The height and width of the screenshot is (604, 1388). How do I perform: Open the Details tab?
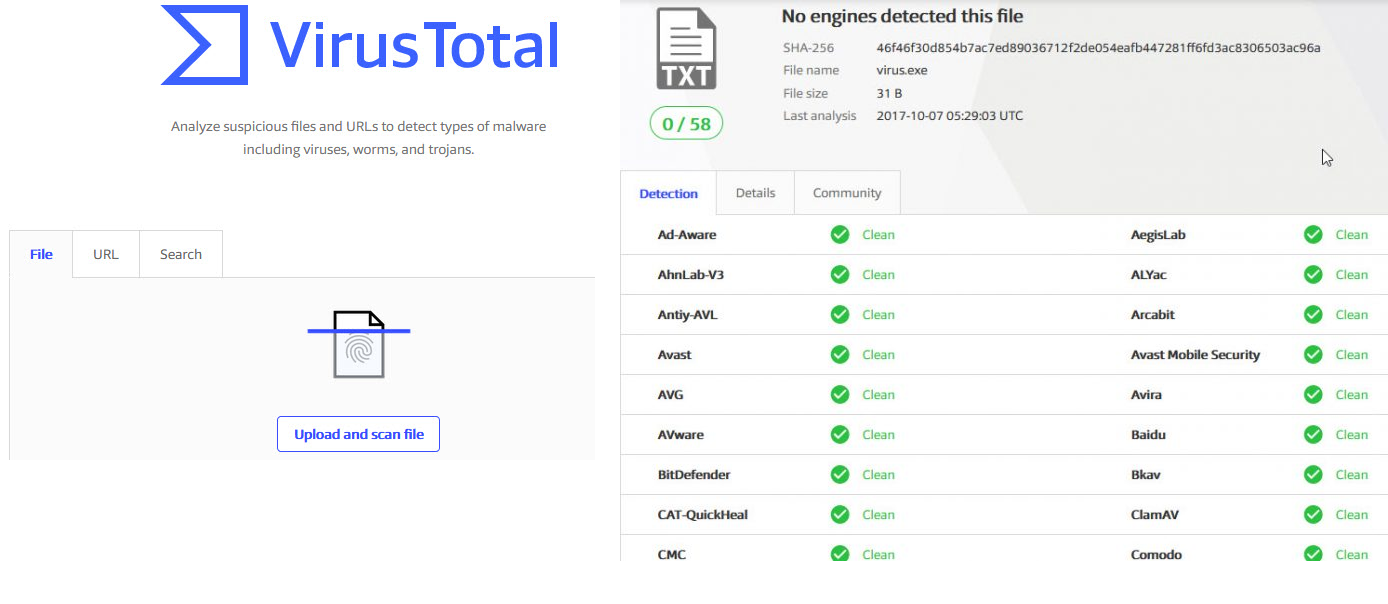[755, 193]
